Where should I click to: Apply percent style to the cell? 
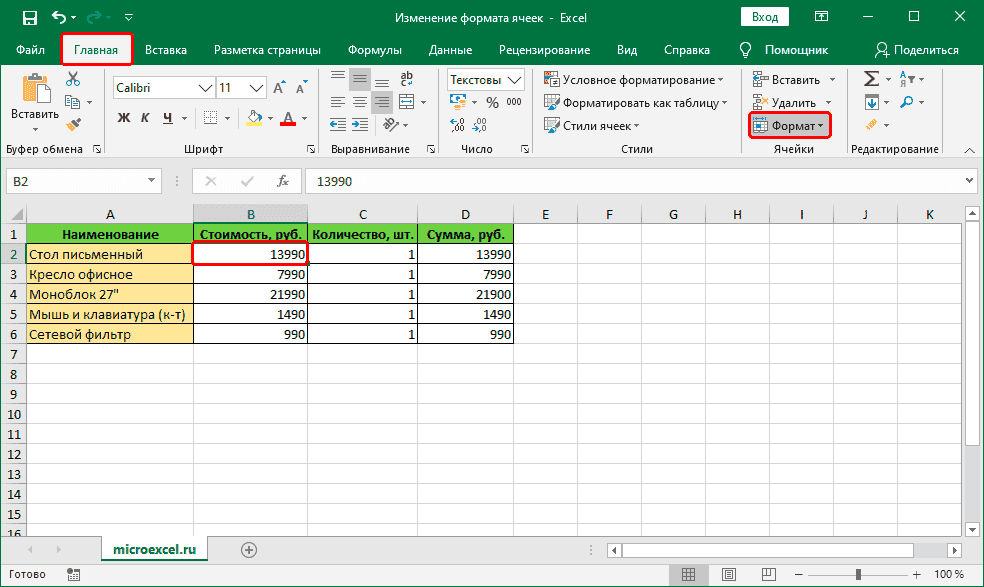tap(491, 103)
